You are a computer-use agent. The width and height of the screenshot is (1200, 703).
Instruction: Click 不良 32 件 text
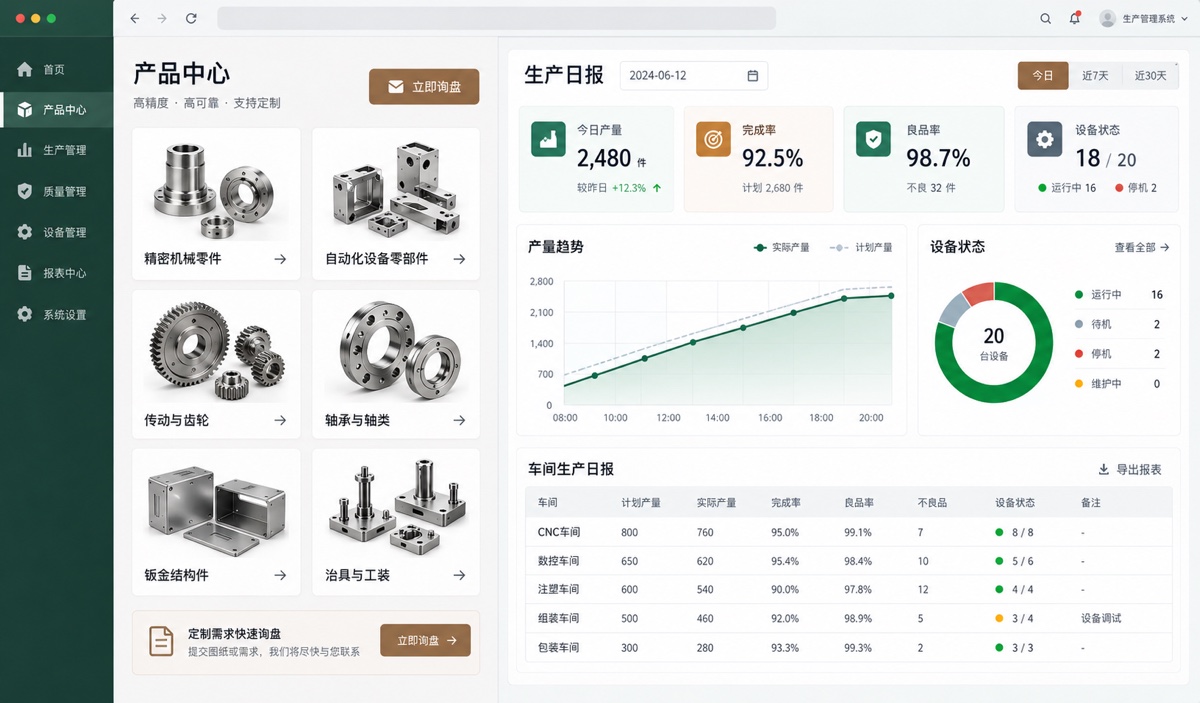931,188
